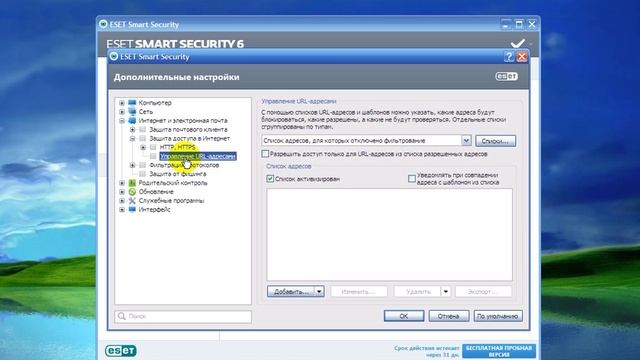Click the globe icon of Интернет и электронная почта
The width and height of the screenshot is (640, 360).
[132, 120]
